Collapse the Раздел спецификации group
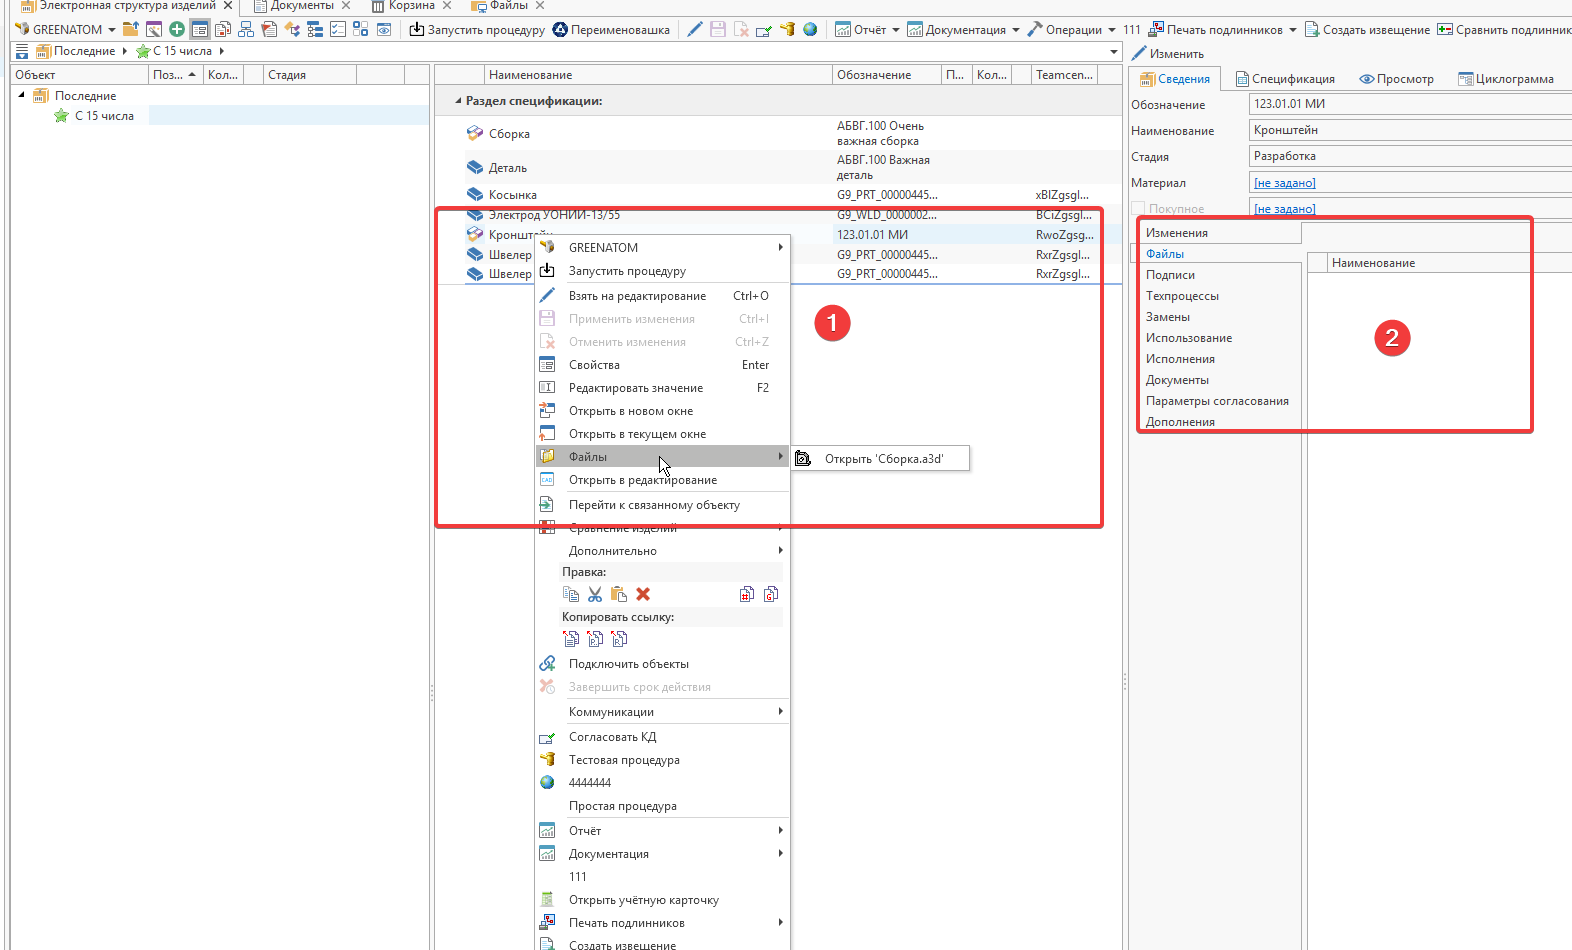Image resolution: width=1572 pixels, height=950 pixels. tap(458, 101)
